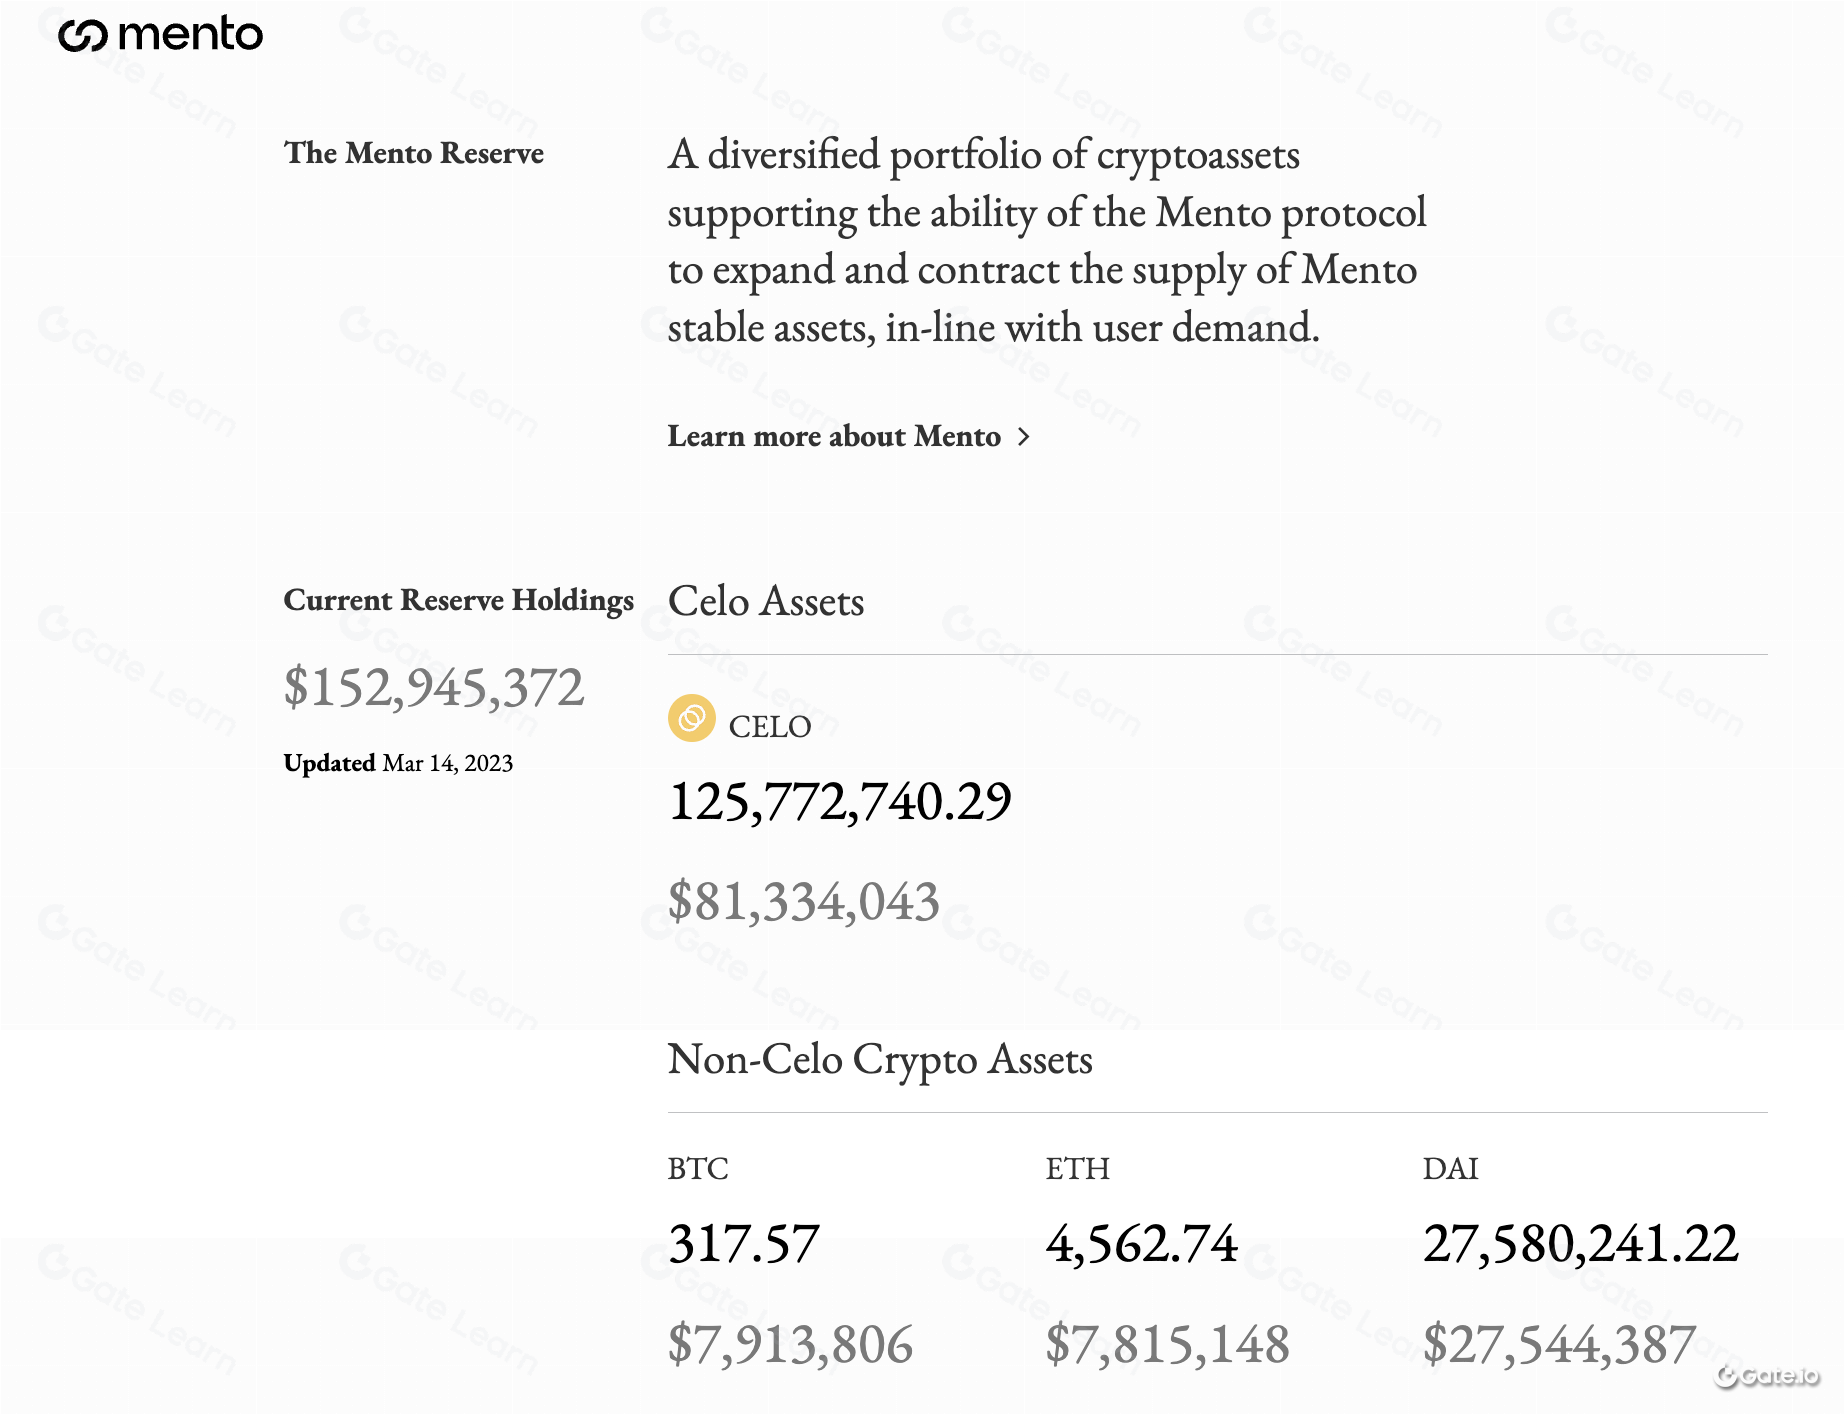The width and height of the screenshot is (1844, 1414).
Task: Click the ETH column label
Action: coord(1078,1168)
